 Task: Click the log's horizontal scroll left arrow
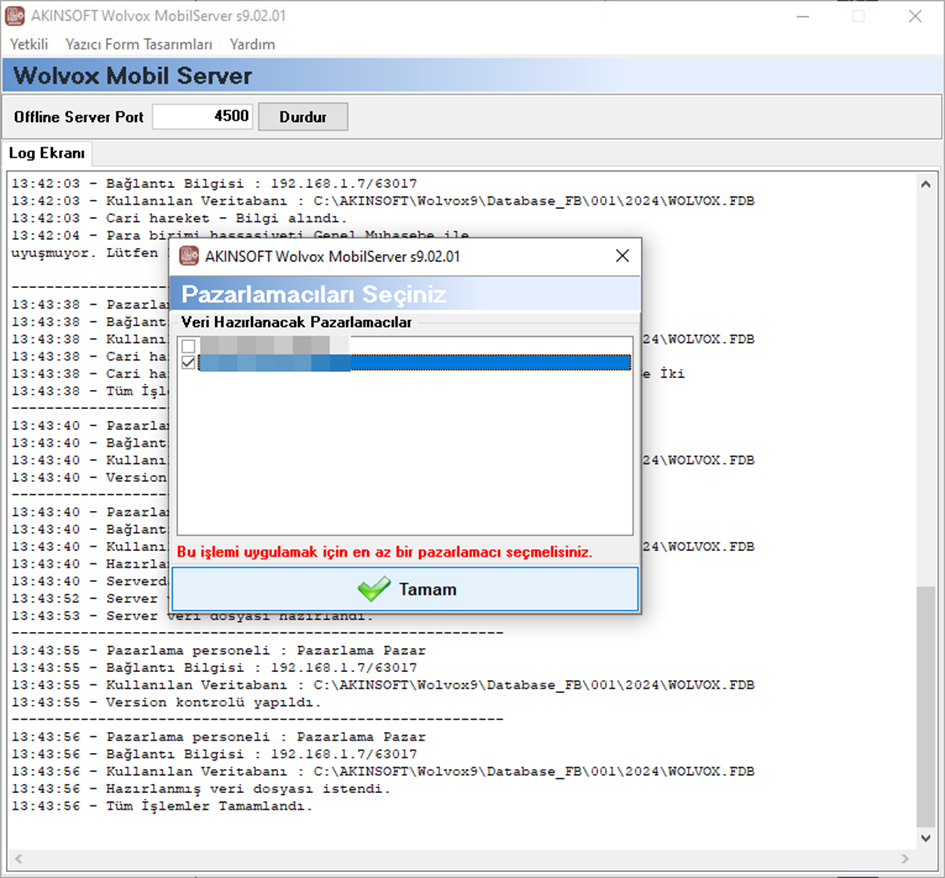(19, 858)
